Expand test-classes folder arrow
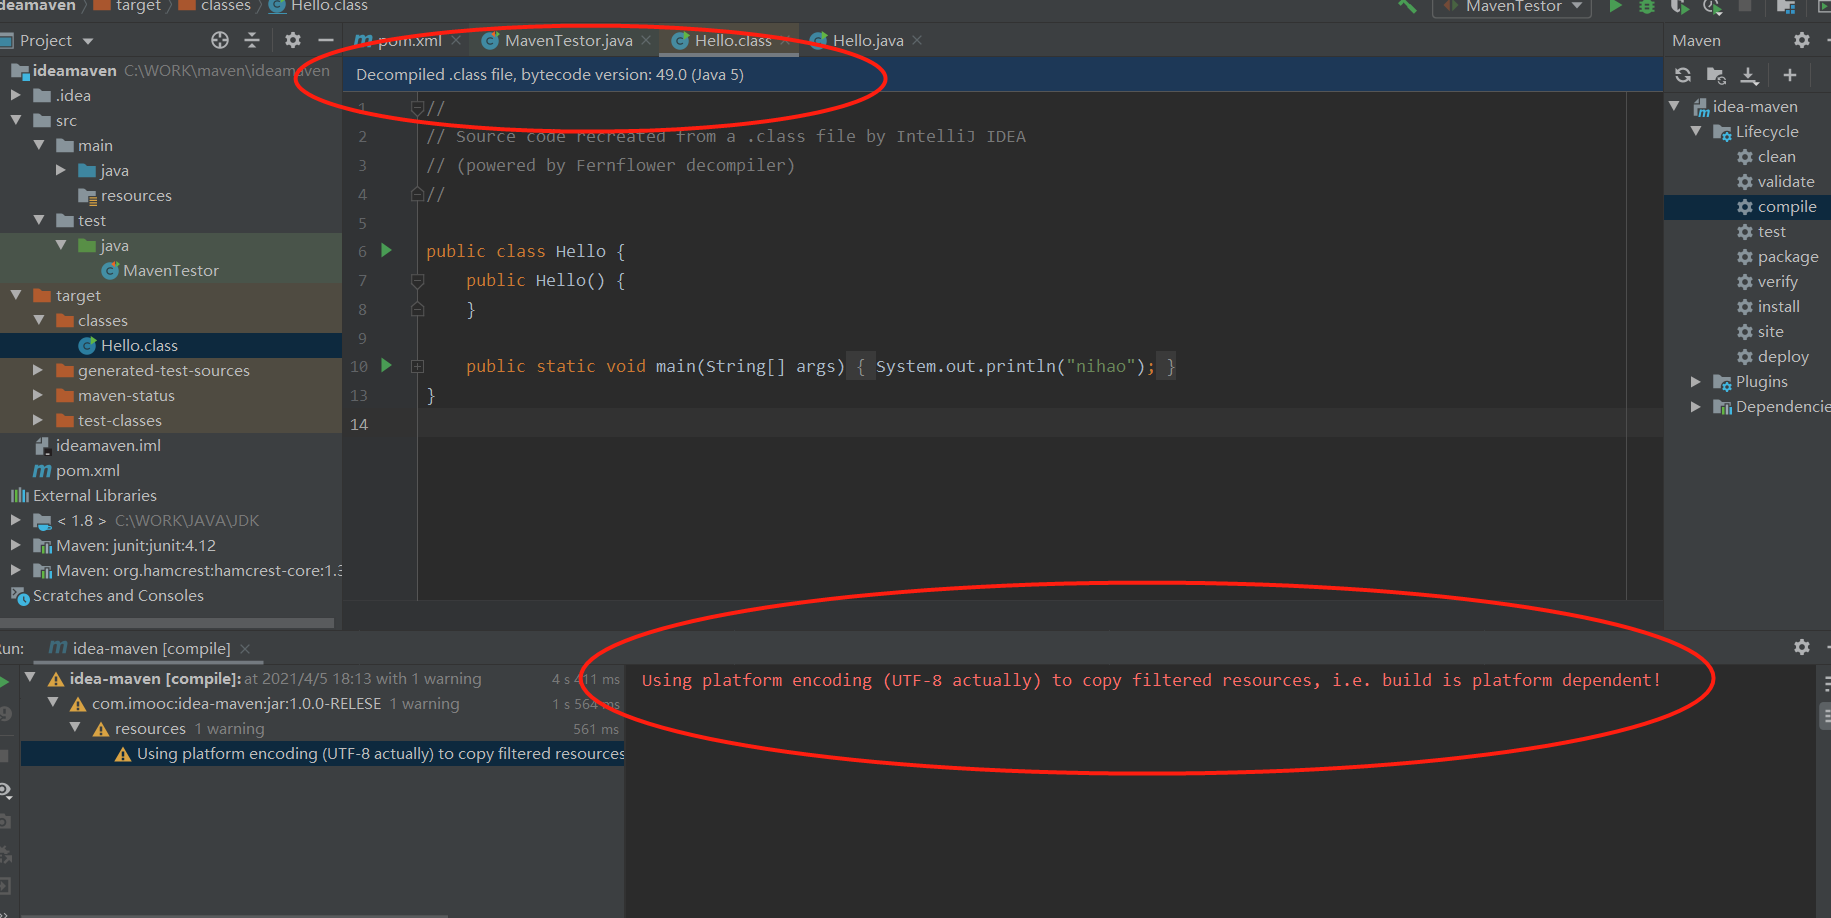 click(x=38, y=420)
